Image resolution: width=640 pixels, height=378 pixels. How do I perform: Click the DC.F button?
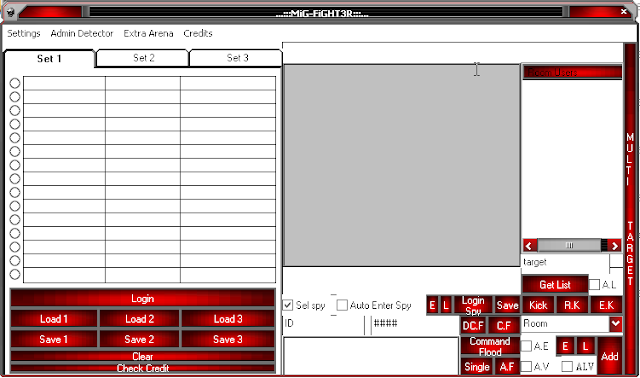473,326
